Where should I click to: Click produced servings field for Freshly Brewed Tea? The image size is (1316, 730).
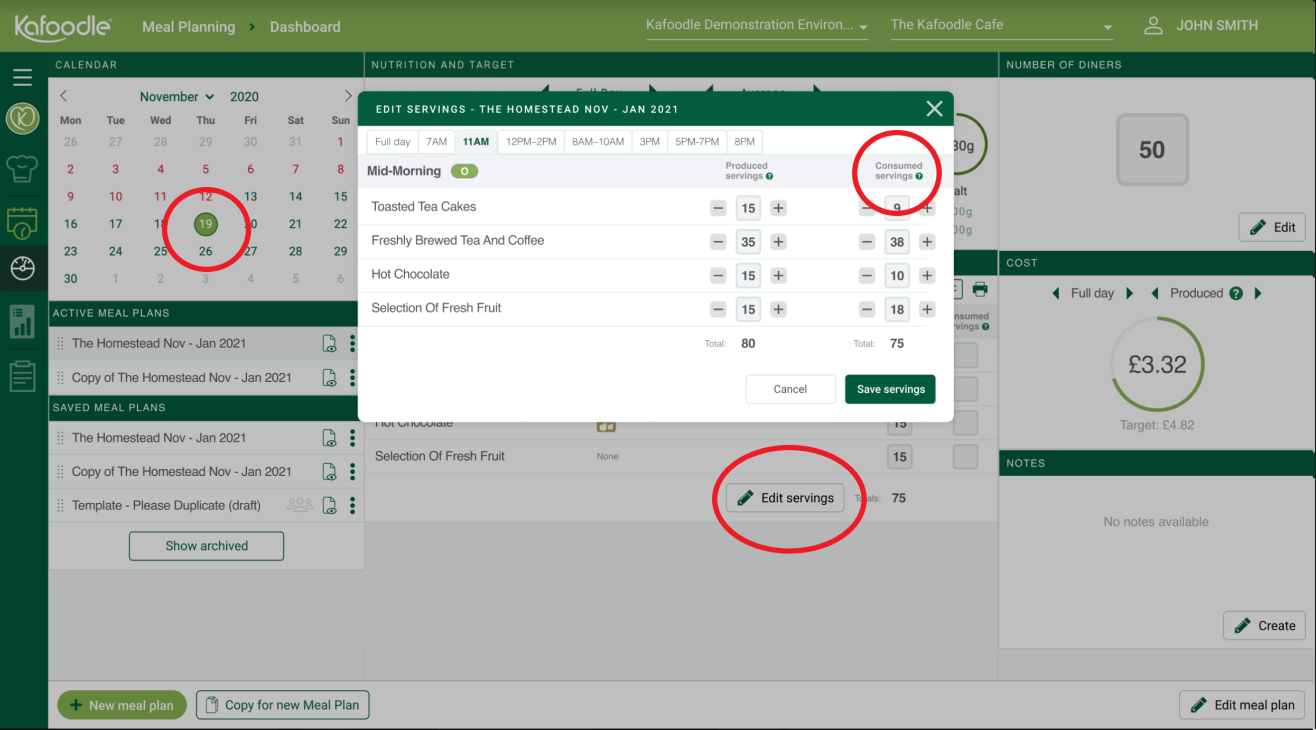tap(748, 242)
